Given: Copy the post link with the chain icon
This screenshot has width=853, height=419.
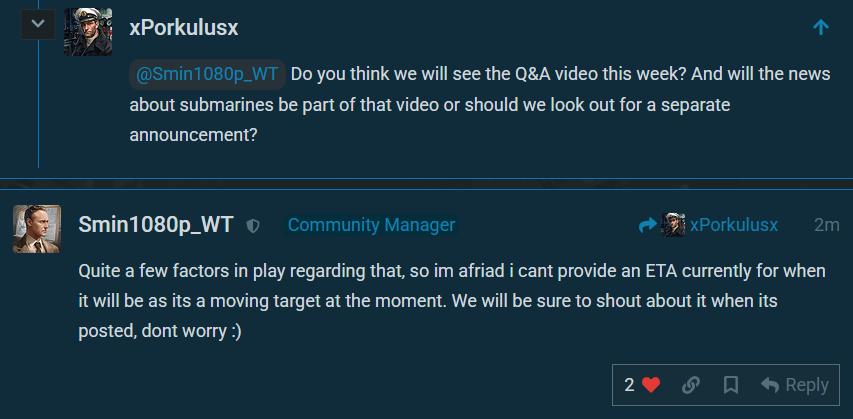Looking at the screenshot, I should 690,385.
